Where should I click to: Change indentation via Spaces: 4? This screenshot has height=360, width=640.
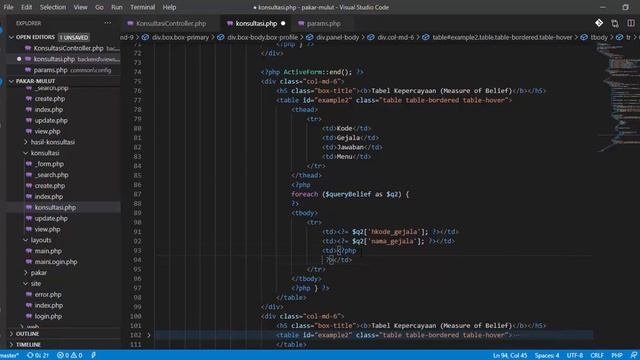click(547, 355)
